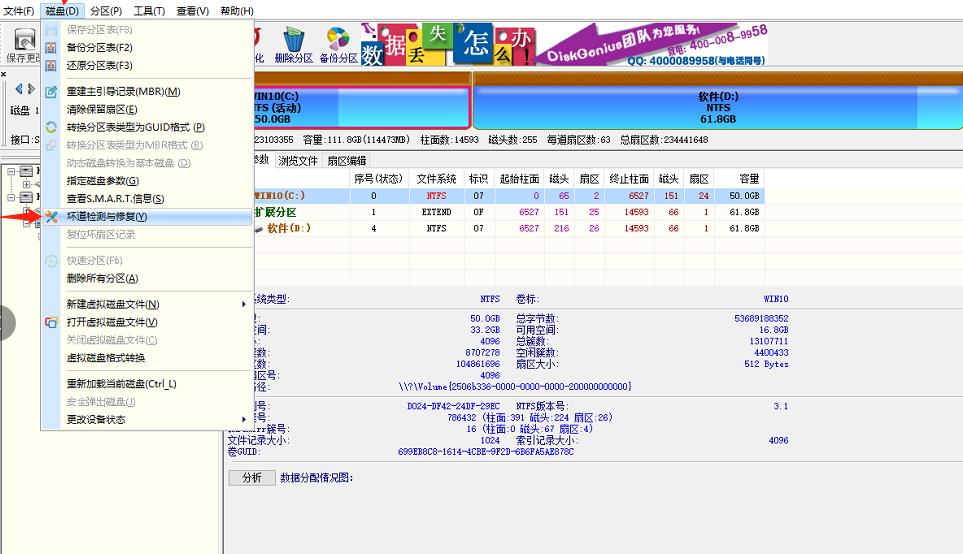Select the 扩展分区 row in partition table
Screen dimensions: 963x554
click(x=509, y=212)
